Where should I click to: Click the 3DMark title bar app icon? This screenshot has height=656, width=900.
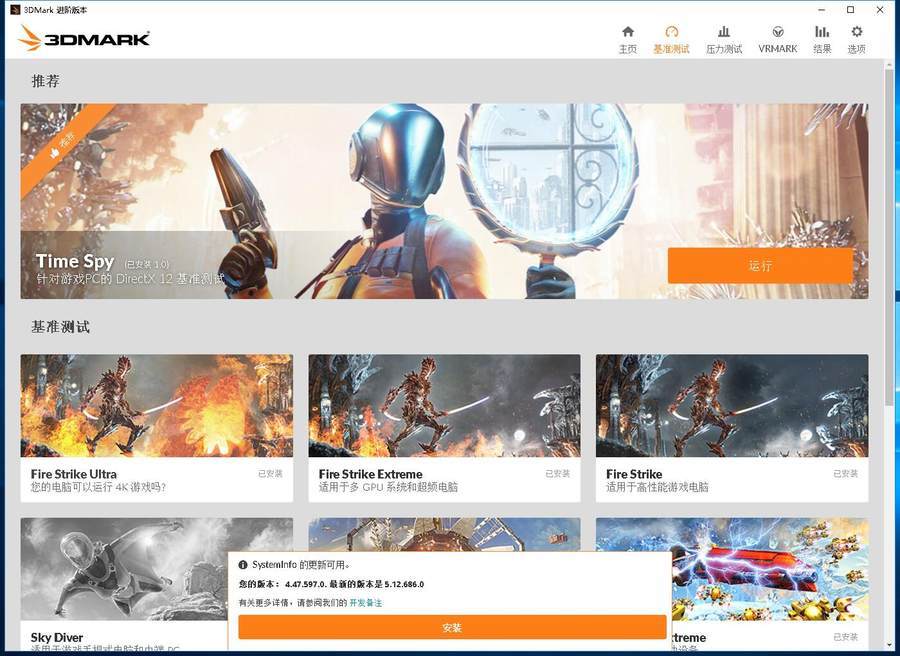point(15,10)
